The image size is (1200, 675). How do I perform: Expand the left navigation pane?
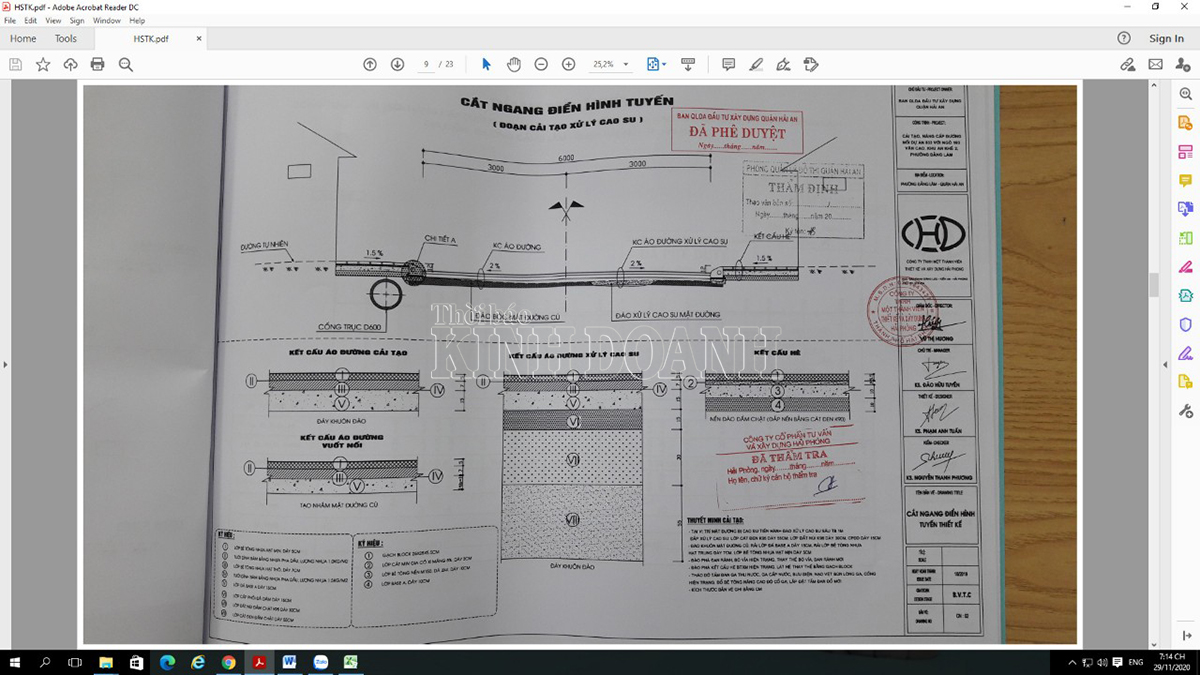pos(5,364)
